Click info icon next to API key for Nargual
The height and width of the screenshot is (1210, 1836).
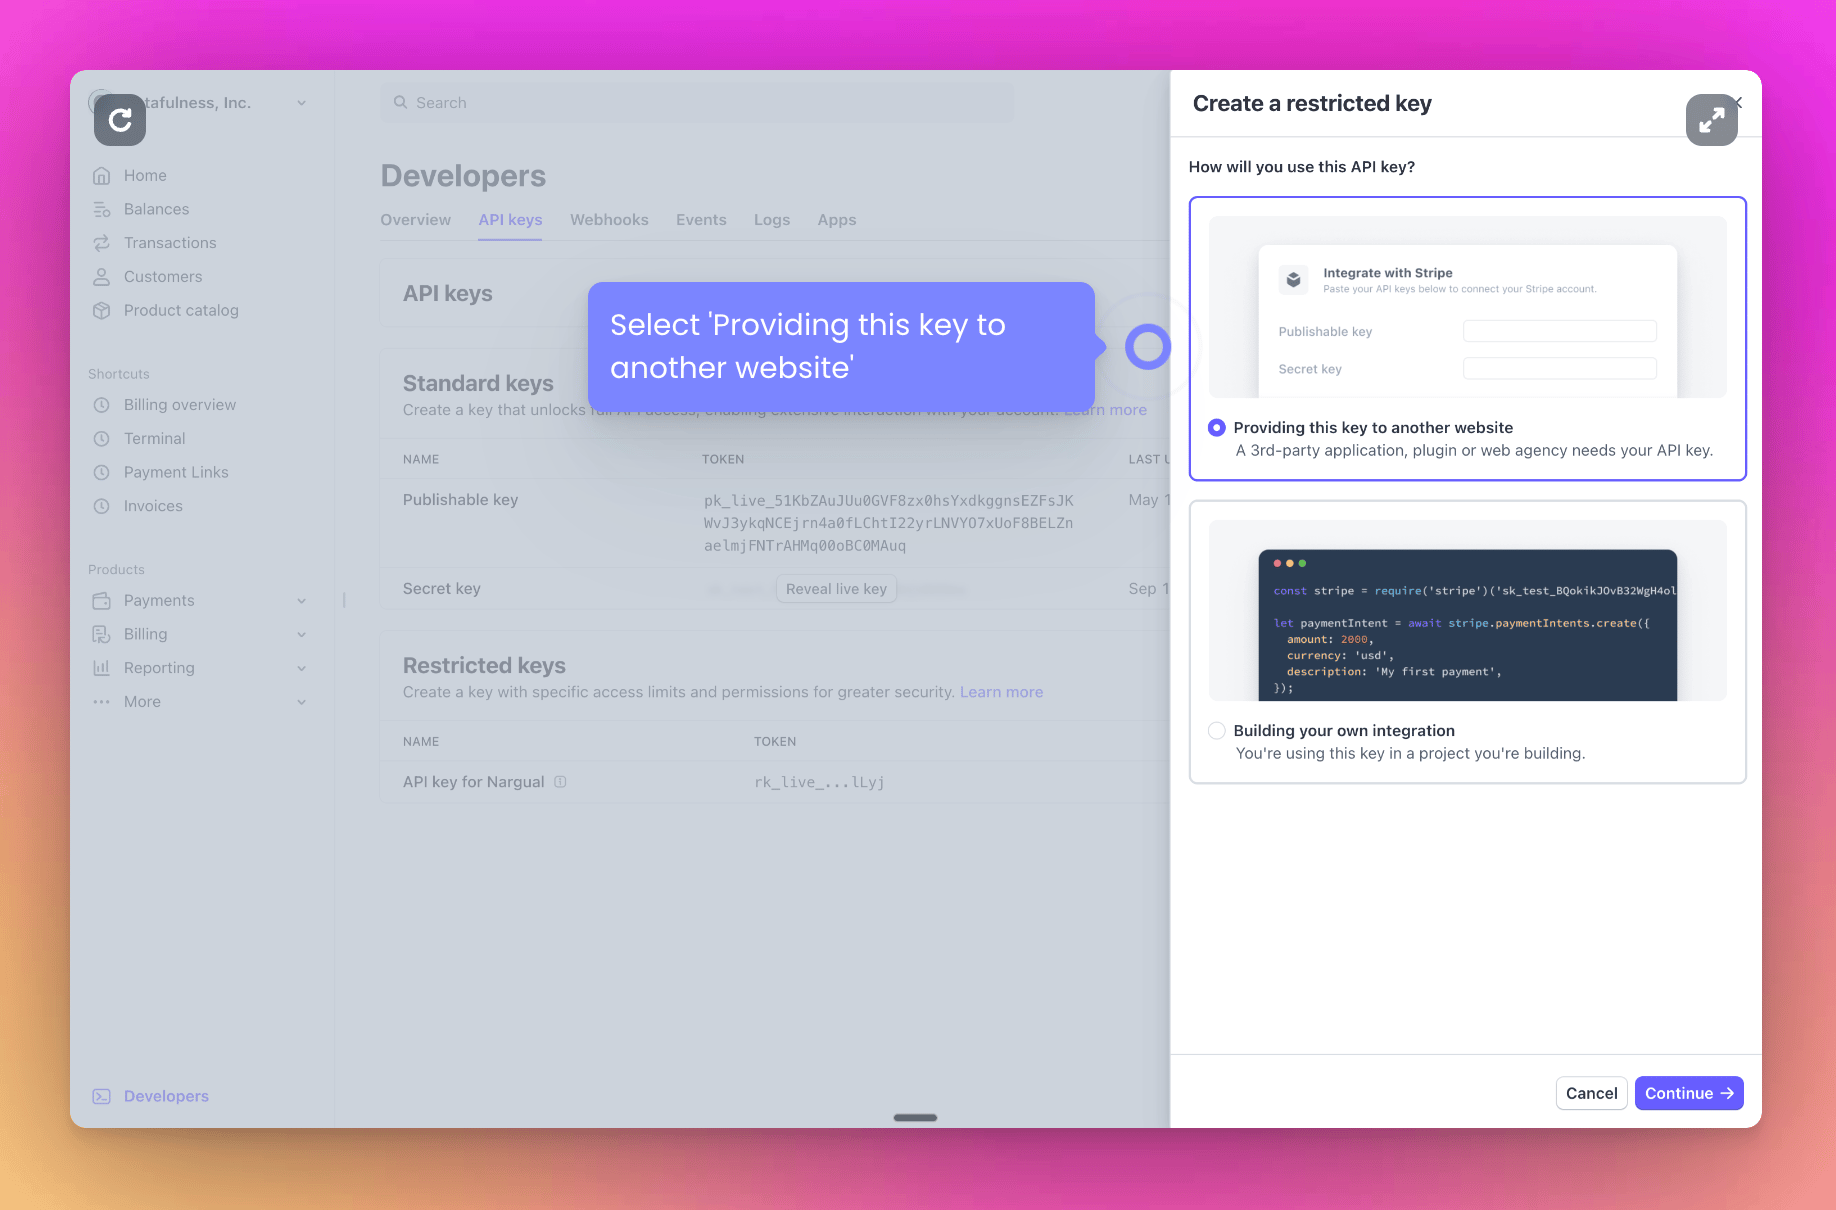tap(560, 782)
